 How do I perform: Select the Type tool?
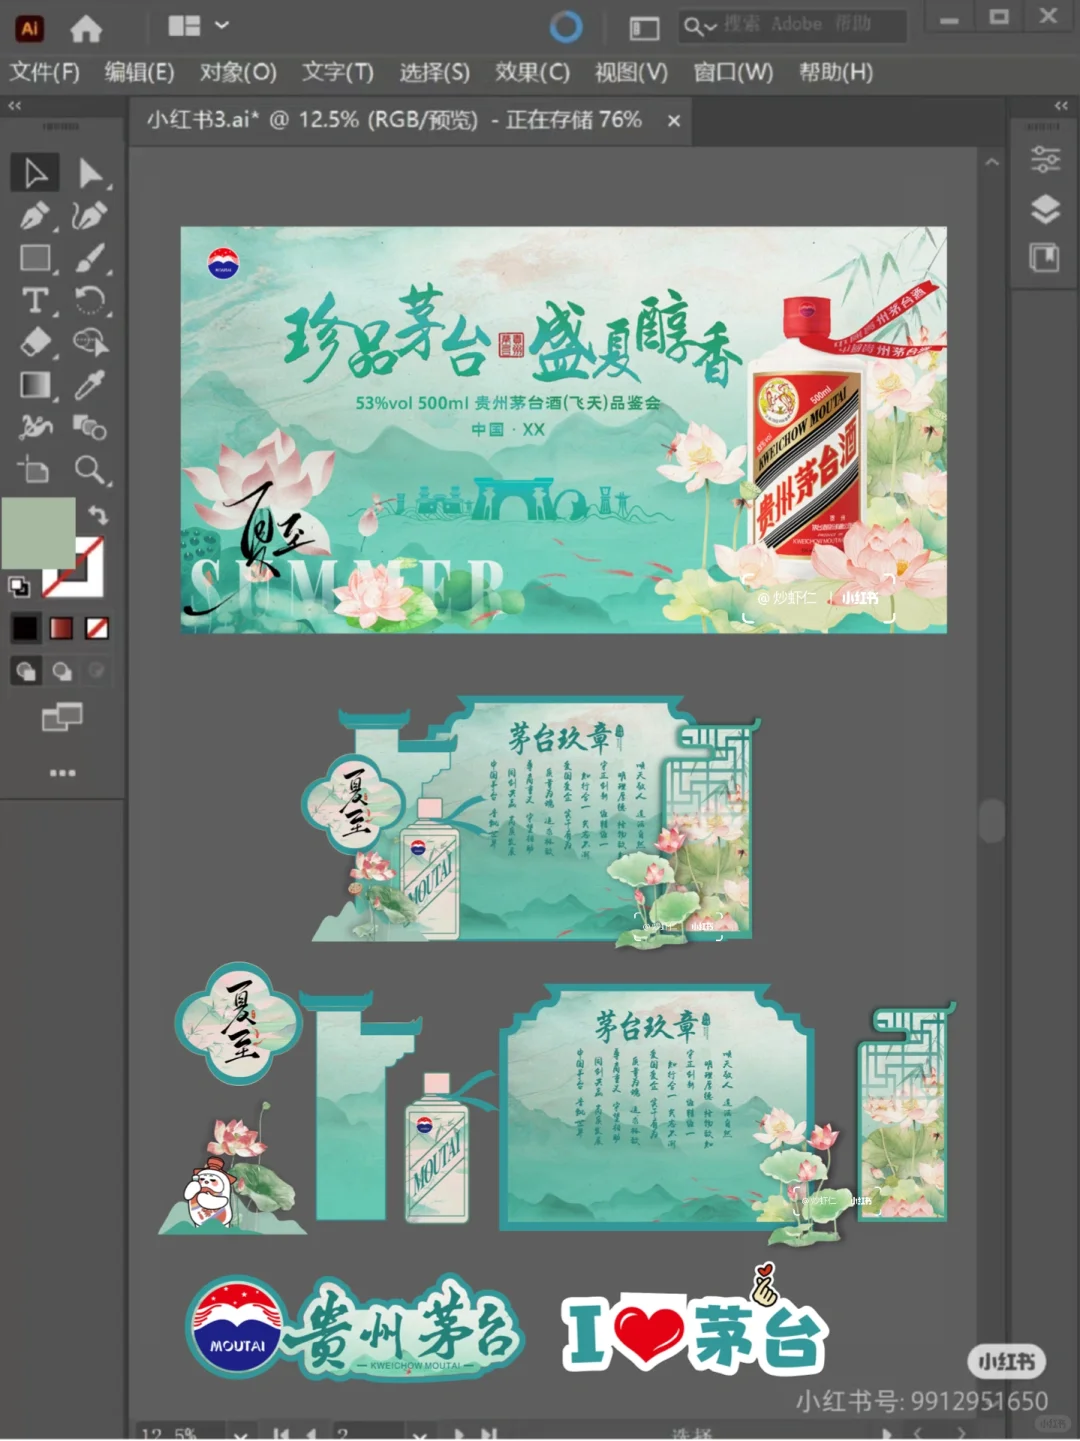click(35, 300)
